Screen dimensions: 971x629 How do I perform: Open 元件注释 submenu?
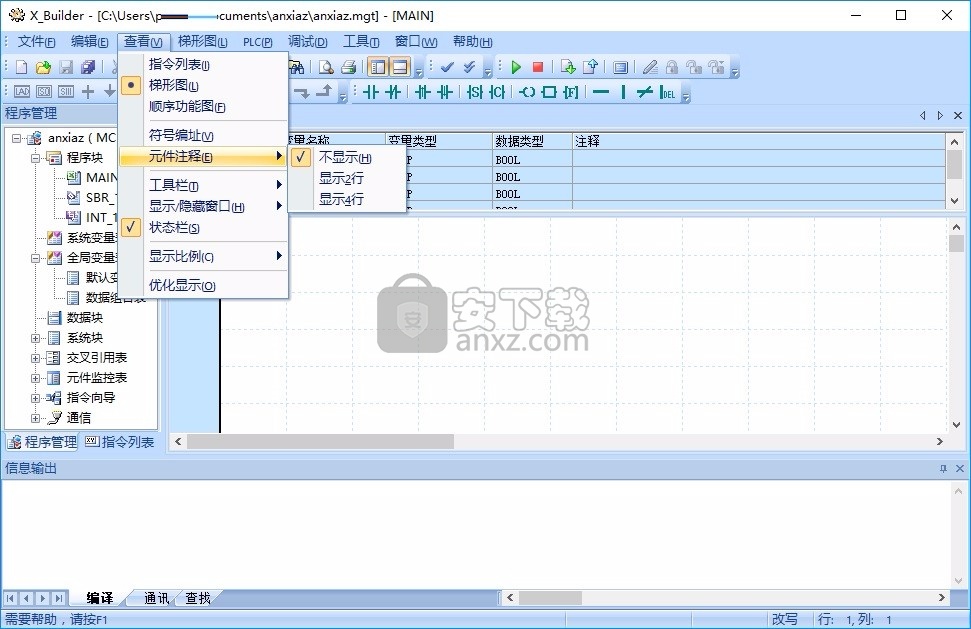(203, 157)
